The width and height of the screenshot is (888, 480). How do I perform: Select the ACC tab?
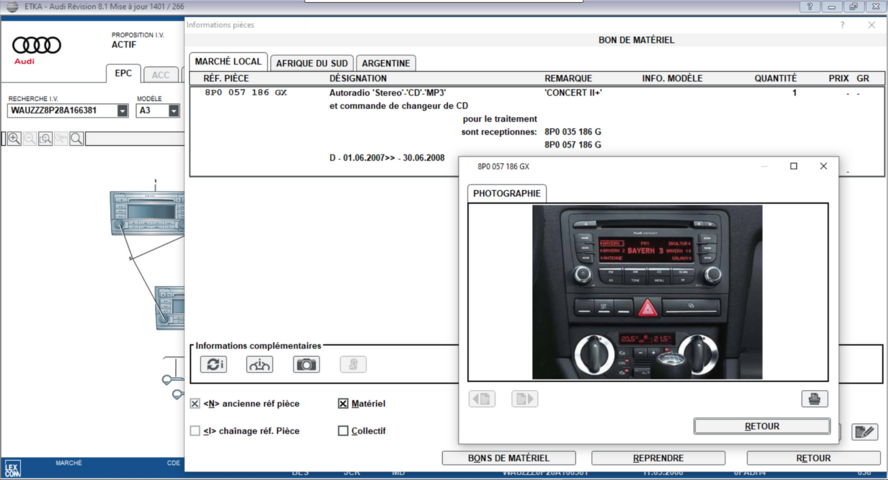(x=161, y=75)
